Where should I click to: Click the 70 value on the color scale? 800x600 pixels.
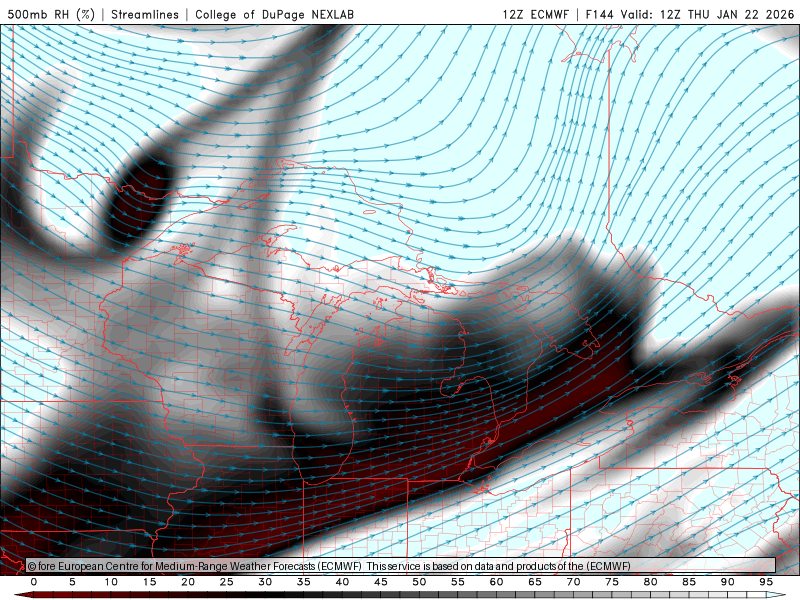coord(573,582)
